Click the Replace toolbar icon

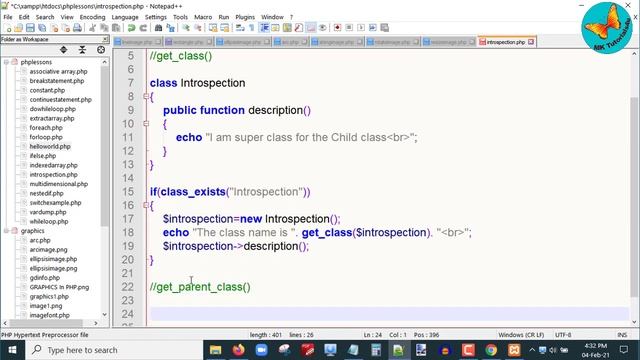click(x=171, y=28)
